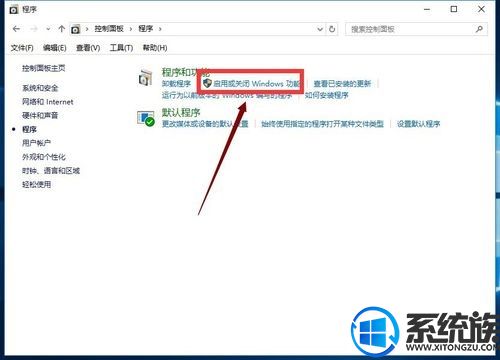Open 轻松使用 category
This screenshot has height=360, width=500.
(x=36, y=184)
